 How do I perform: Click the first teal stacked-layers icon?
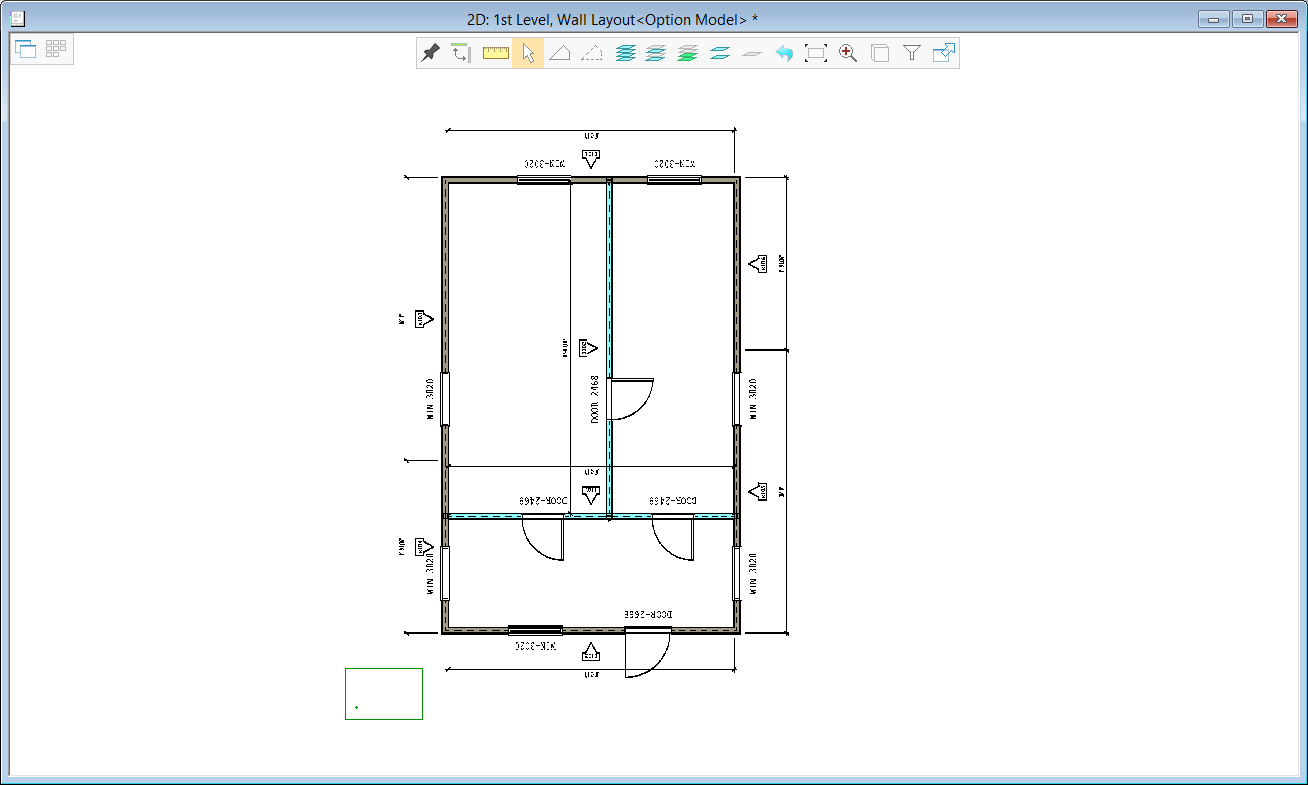tap(625, 53)
